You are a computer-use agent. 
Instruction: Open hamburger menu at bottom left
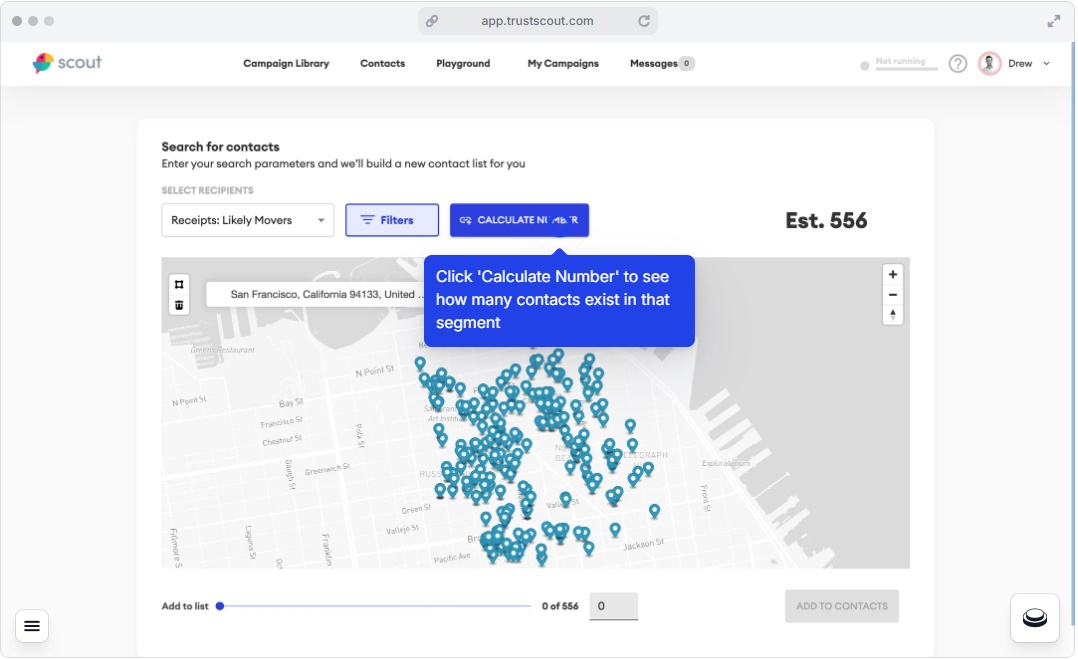(32, 626)
